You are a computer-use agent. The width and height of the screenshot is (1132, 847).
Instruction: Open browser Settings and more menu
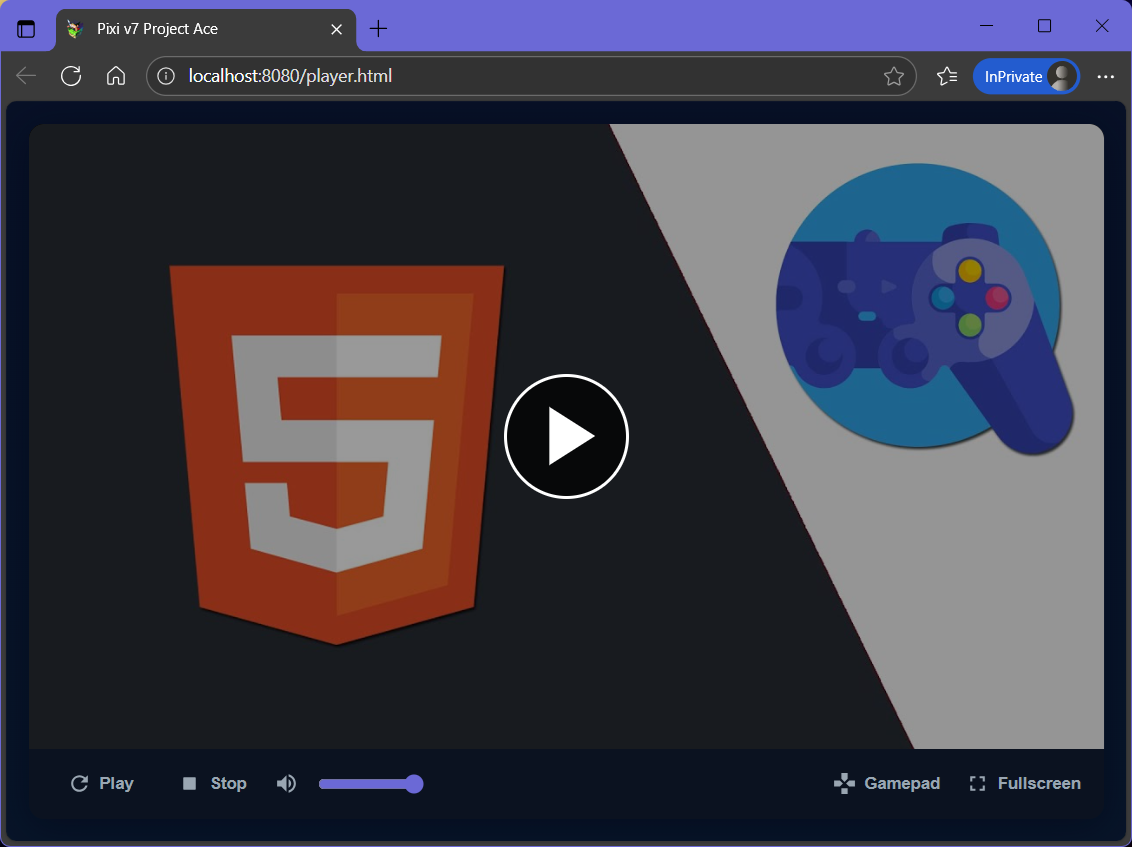1105,76
